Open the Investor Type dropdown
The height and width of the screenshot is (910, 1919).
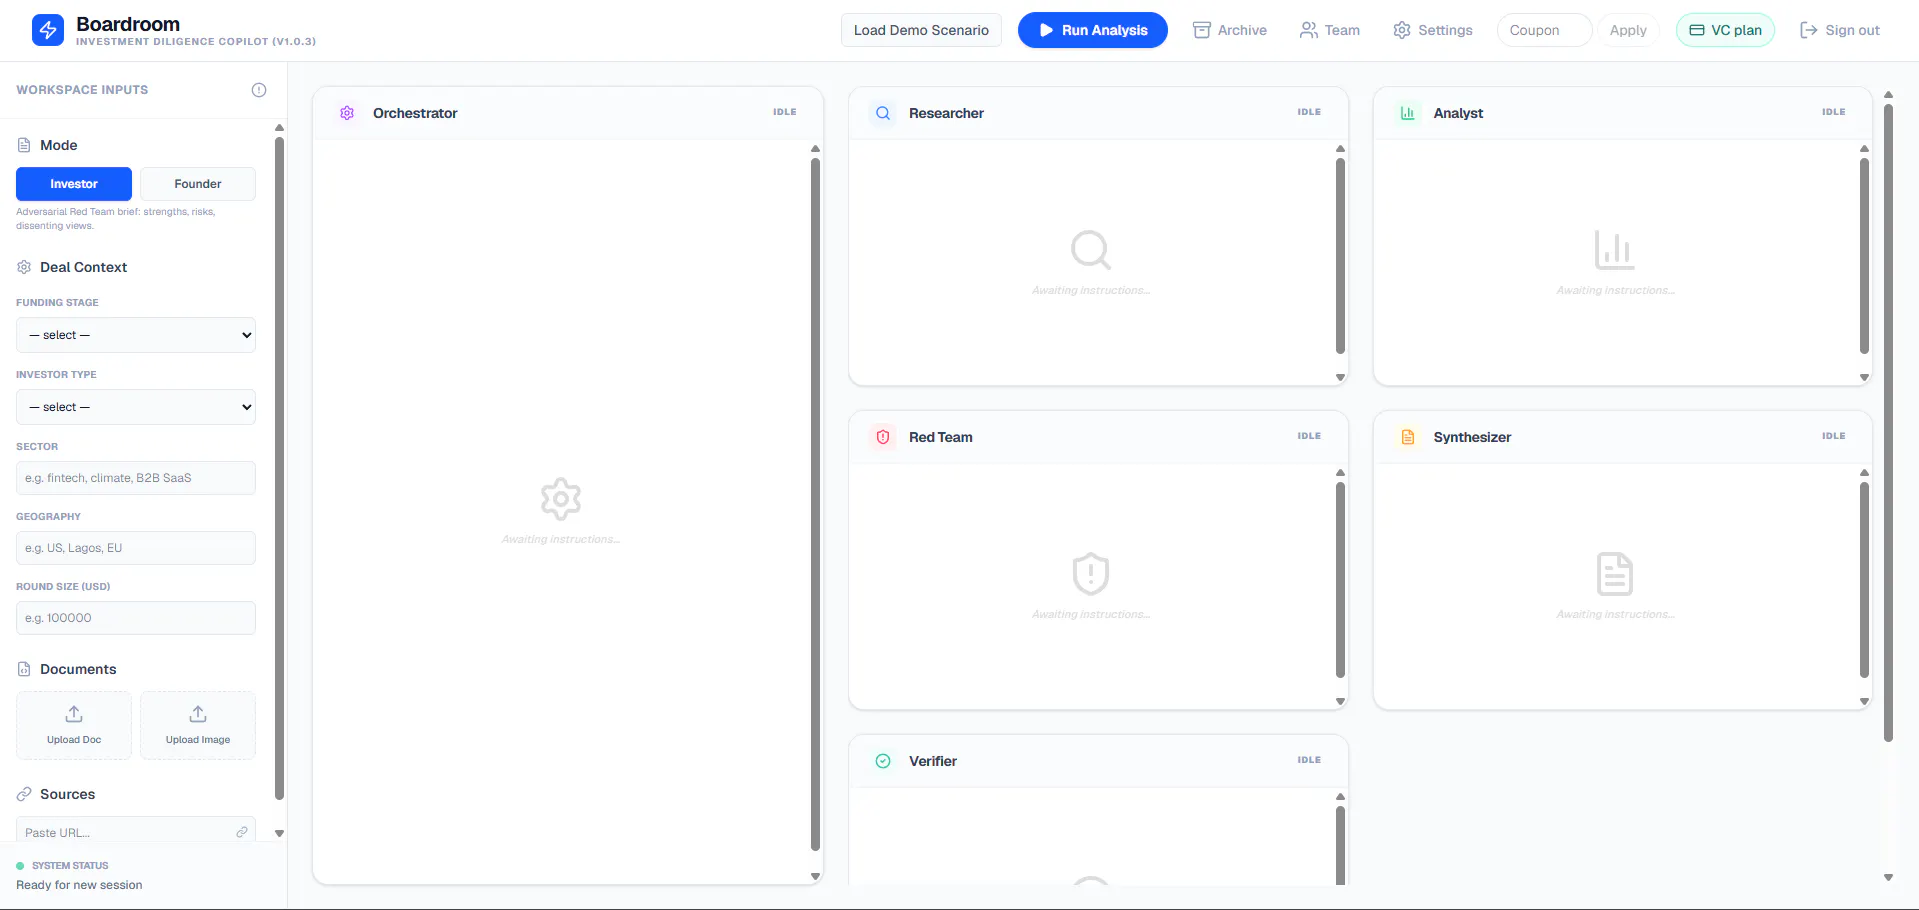click(x=136, y=407)
